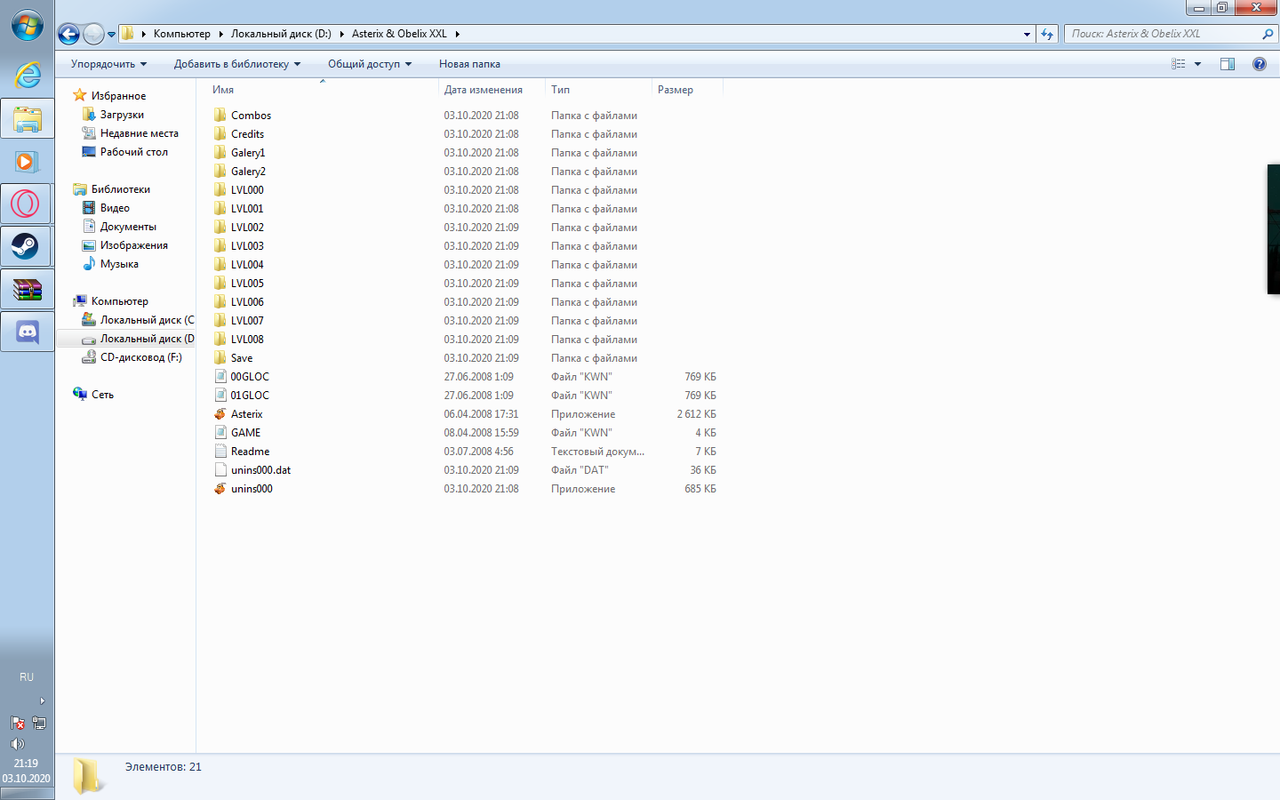Open Steam from the taskbar
This screenshot has height=800, width=1280.
(x=27, y=247)
